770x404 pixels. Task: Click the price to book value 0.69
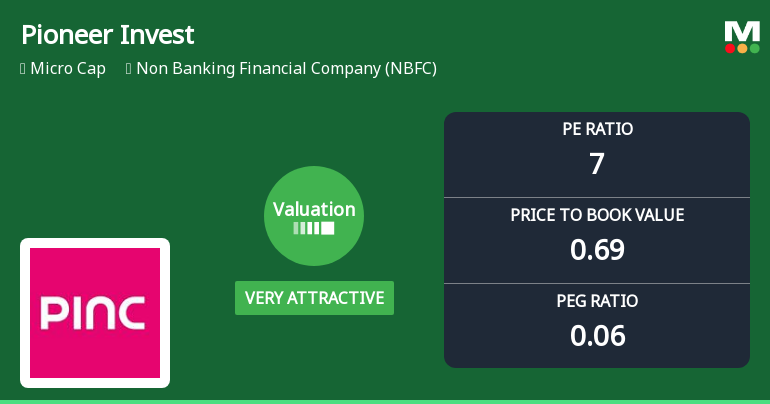click(x=597, y=249)
